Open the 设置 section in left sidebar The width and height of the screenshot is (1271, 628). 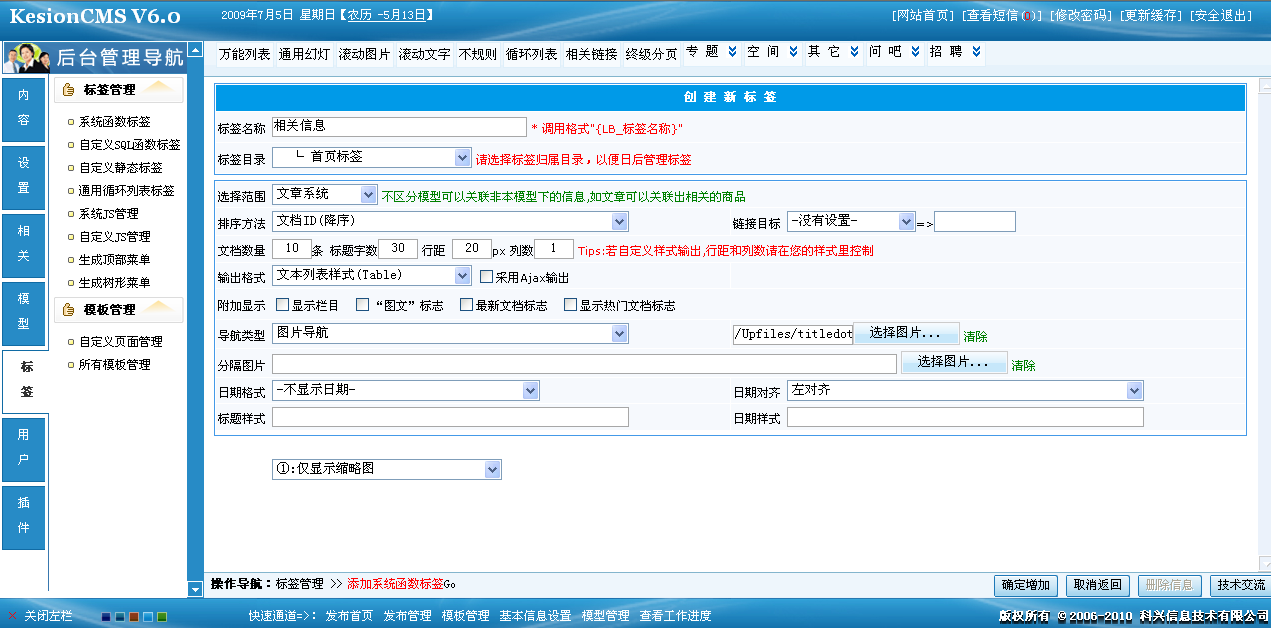(x=23, y=178)
